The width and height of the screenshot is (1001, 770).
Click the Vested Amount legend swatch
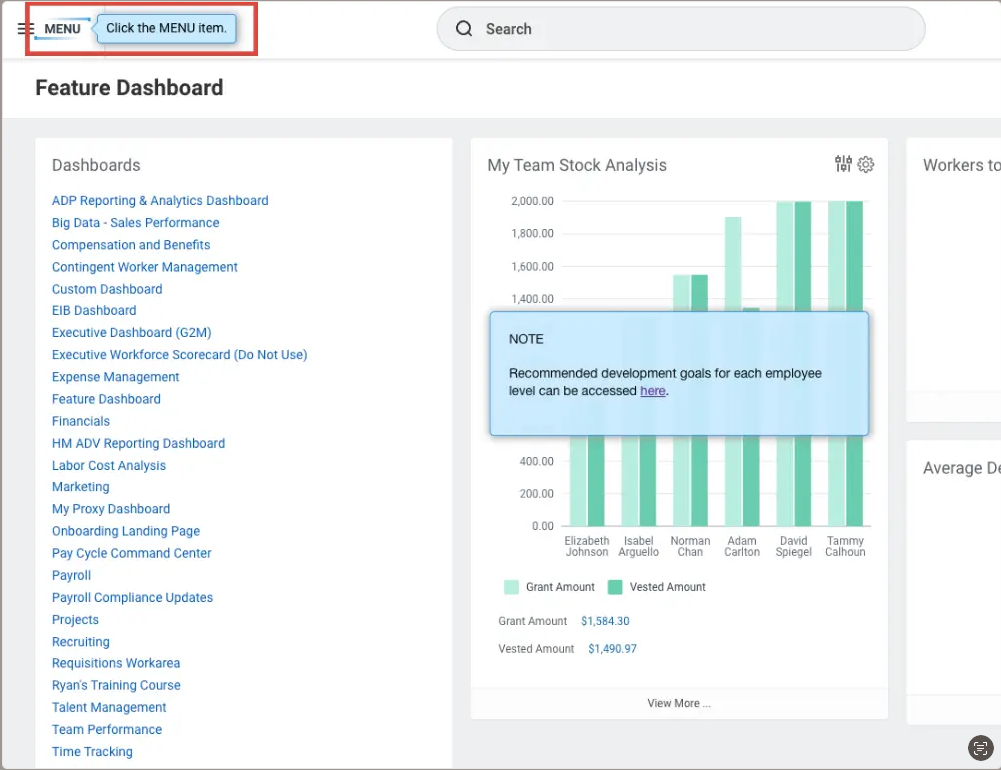(615, 587)
